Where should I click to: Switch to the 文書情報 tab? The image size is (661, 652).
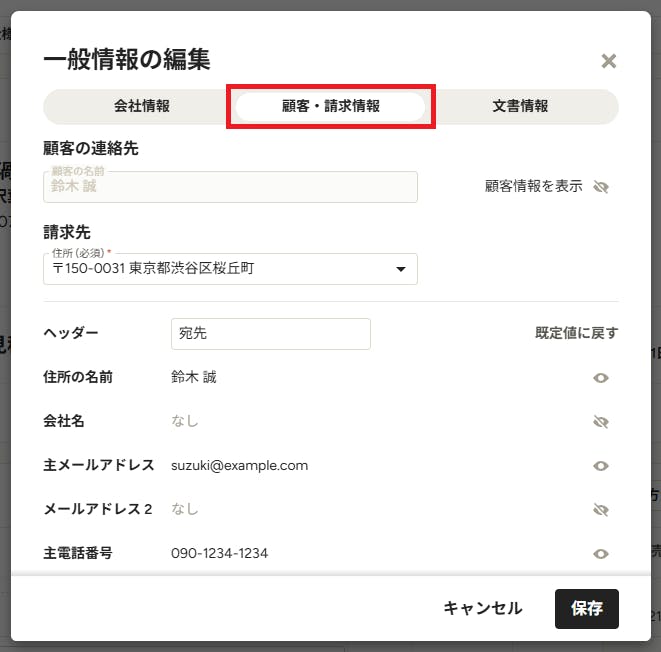coord(520,106)
